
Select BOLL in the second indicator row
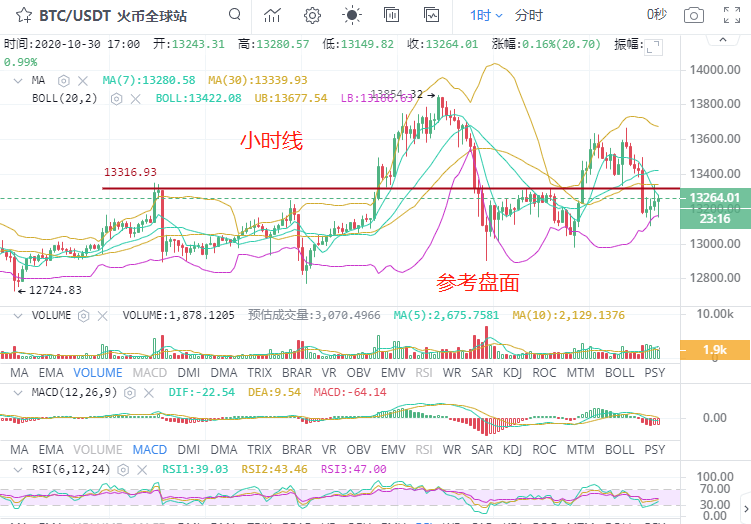(619, 450)
